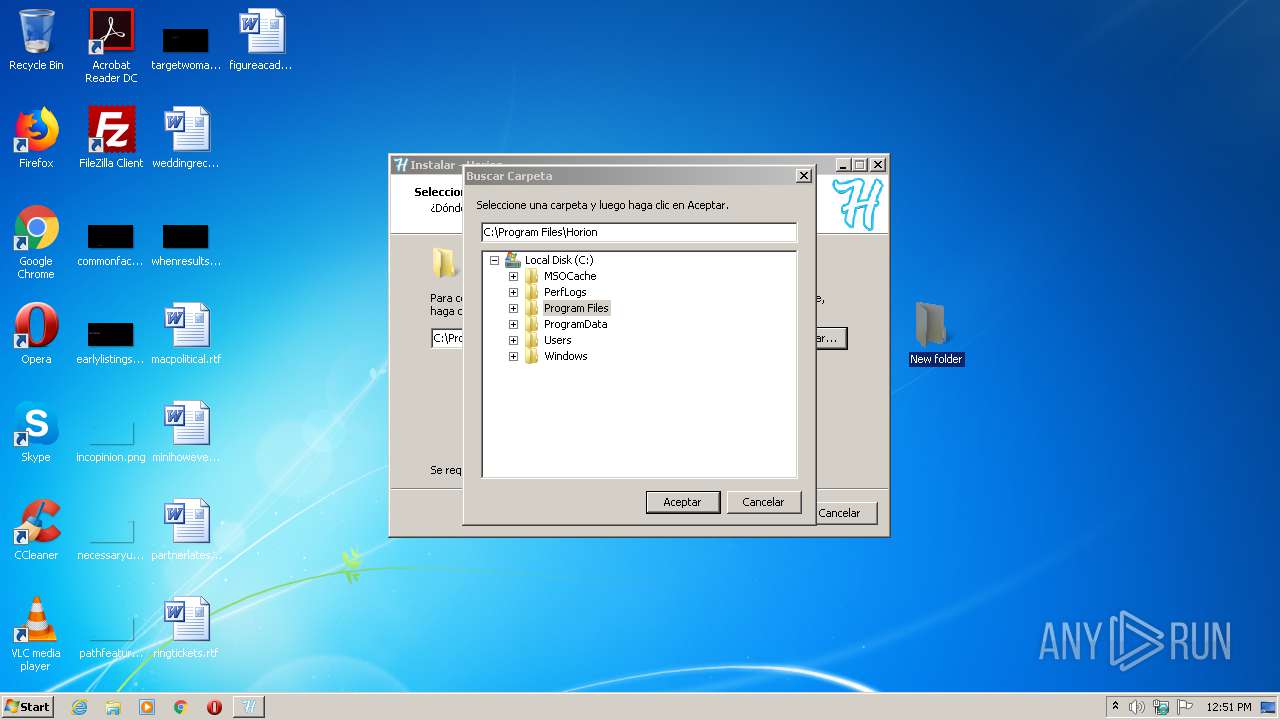Image resolution: width=1280 pixels, height=720 pixels.
Task: Show hidden tray icons arrow
Action: tap(1115, 707)
